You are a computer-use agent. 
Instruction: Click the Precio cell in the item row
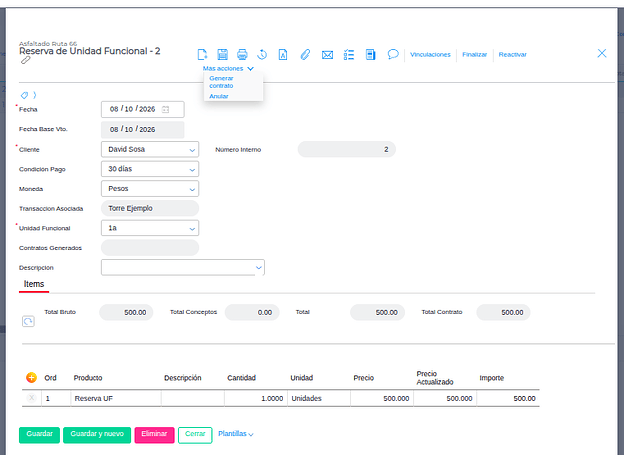coord(382,398)
